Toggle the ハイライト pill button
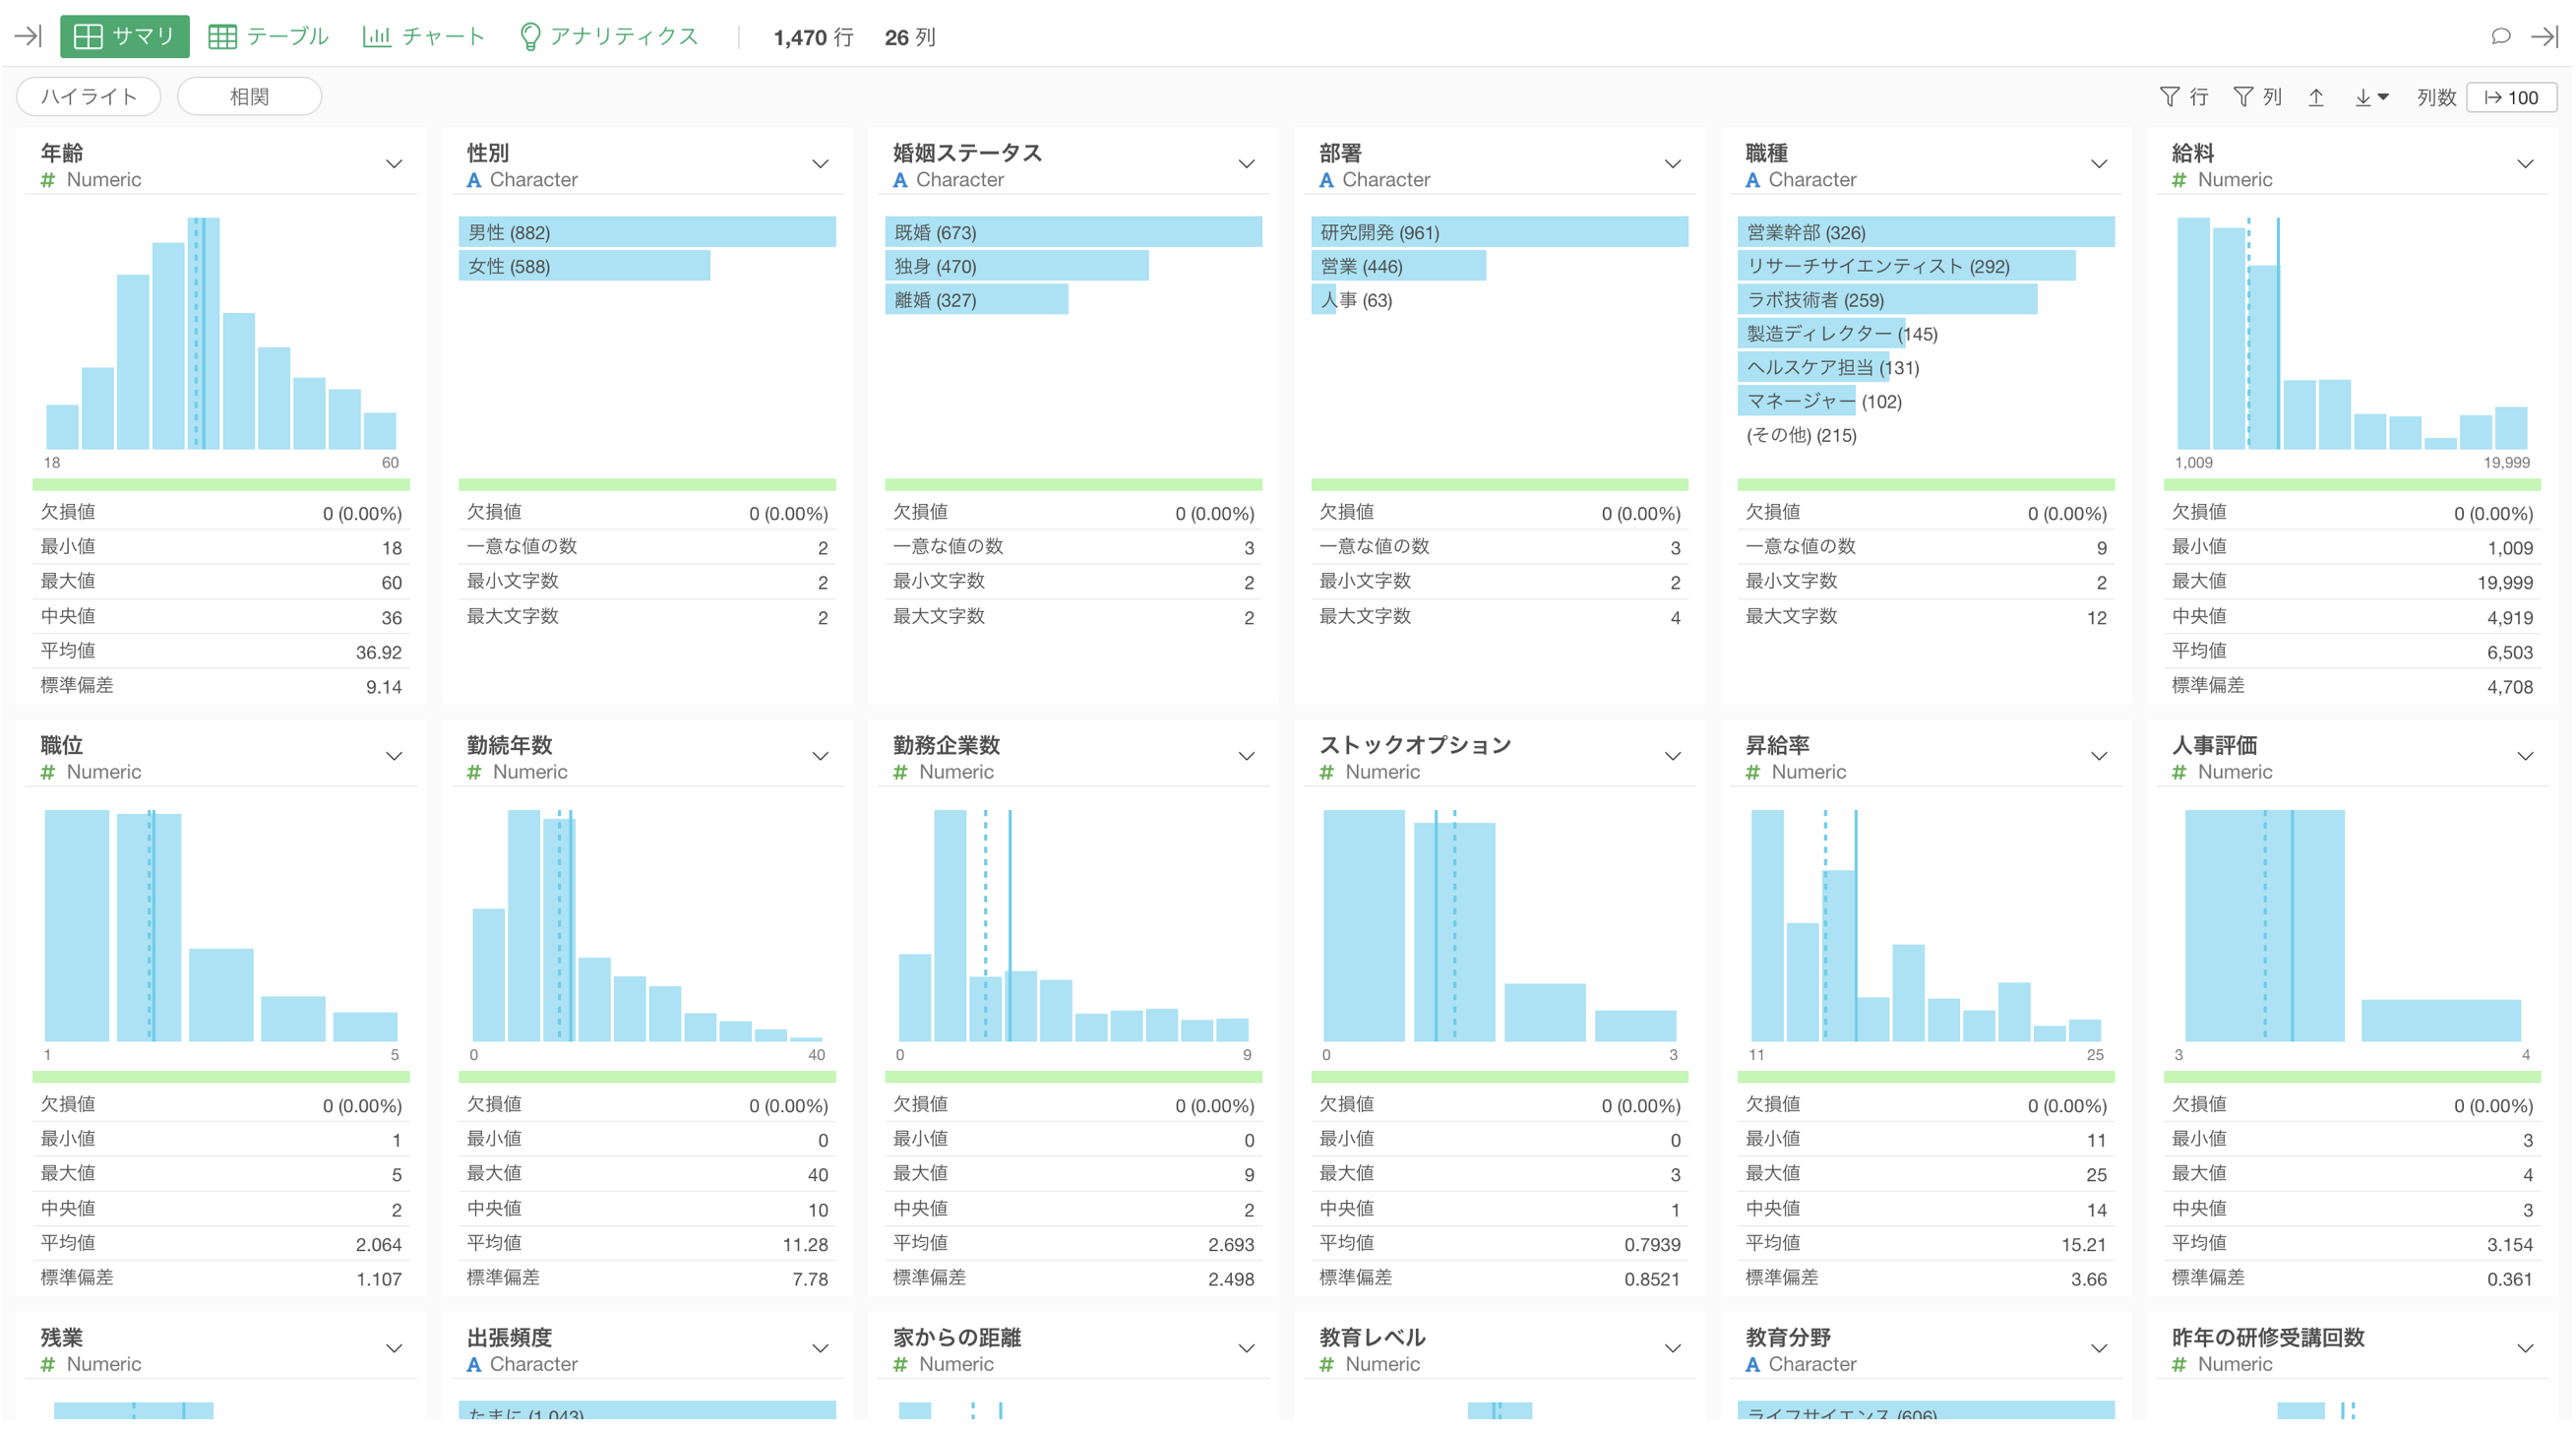The image size is (2576, 1435). click(89, 97)
